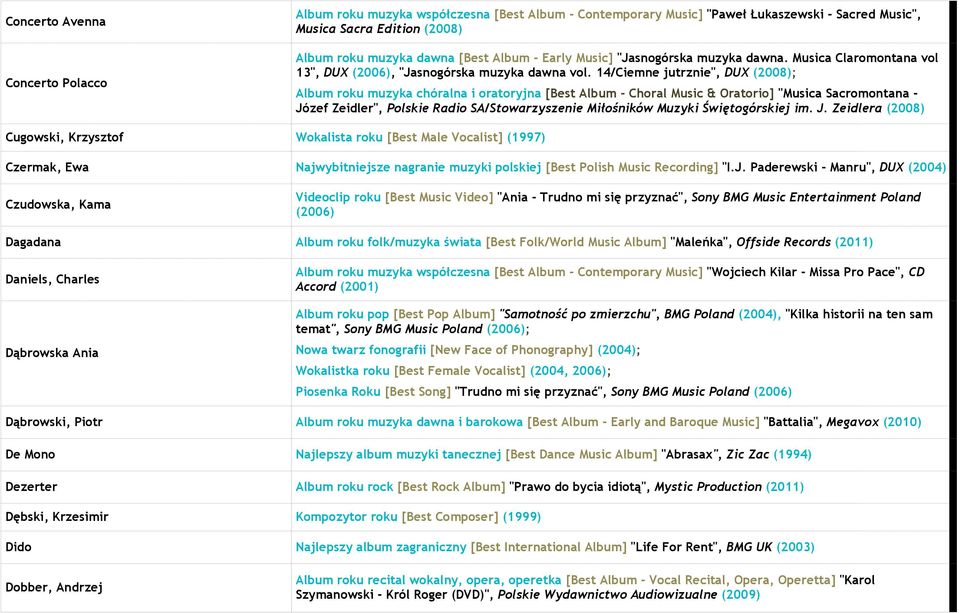959x613 pixels.
Task: Click the '[Best Polish Music Recording]' translation
Action: coord(632,167)
